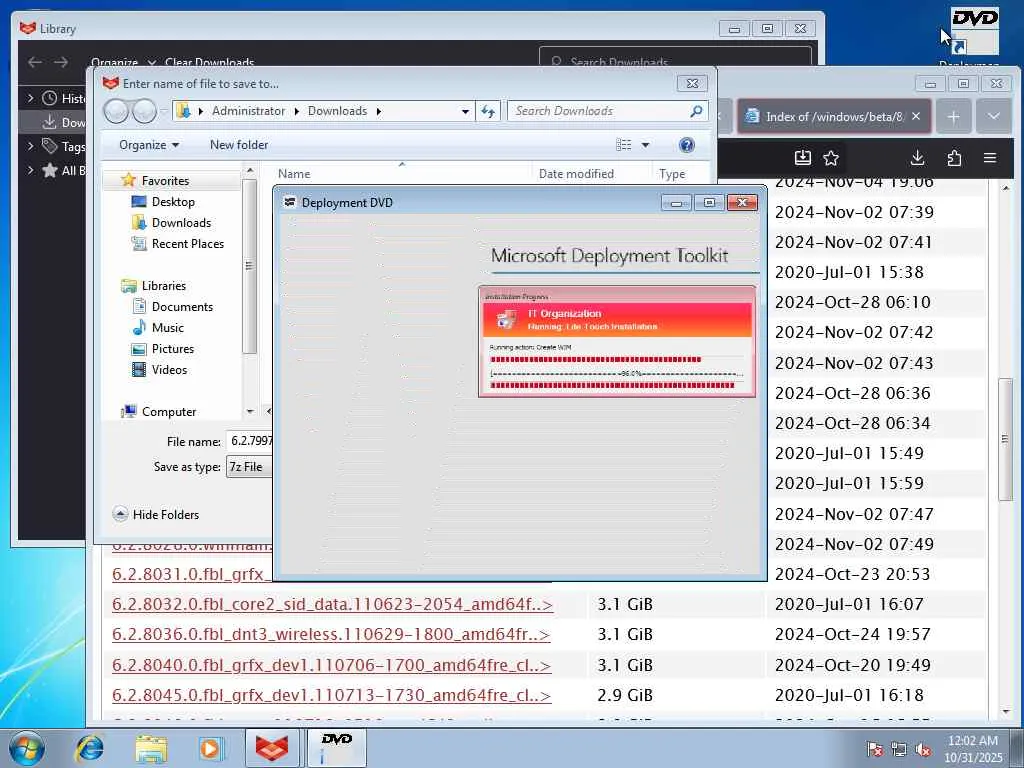Open Videos library
Viewport: 1024px width, 768px height.
point(169,369)
